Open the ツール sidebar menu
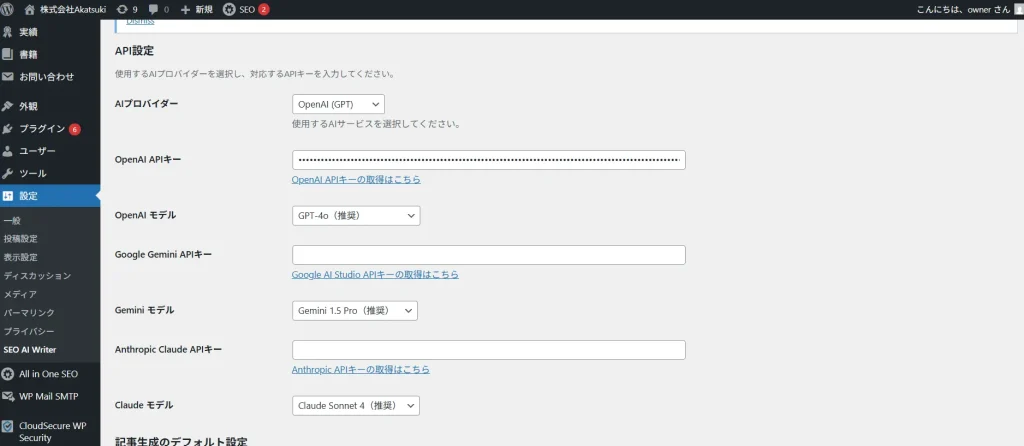Image resolution: width=1024 pixels, height=446 pixels. coord(32,173)
